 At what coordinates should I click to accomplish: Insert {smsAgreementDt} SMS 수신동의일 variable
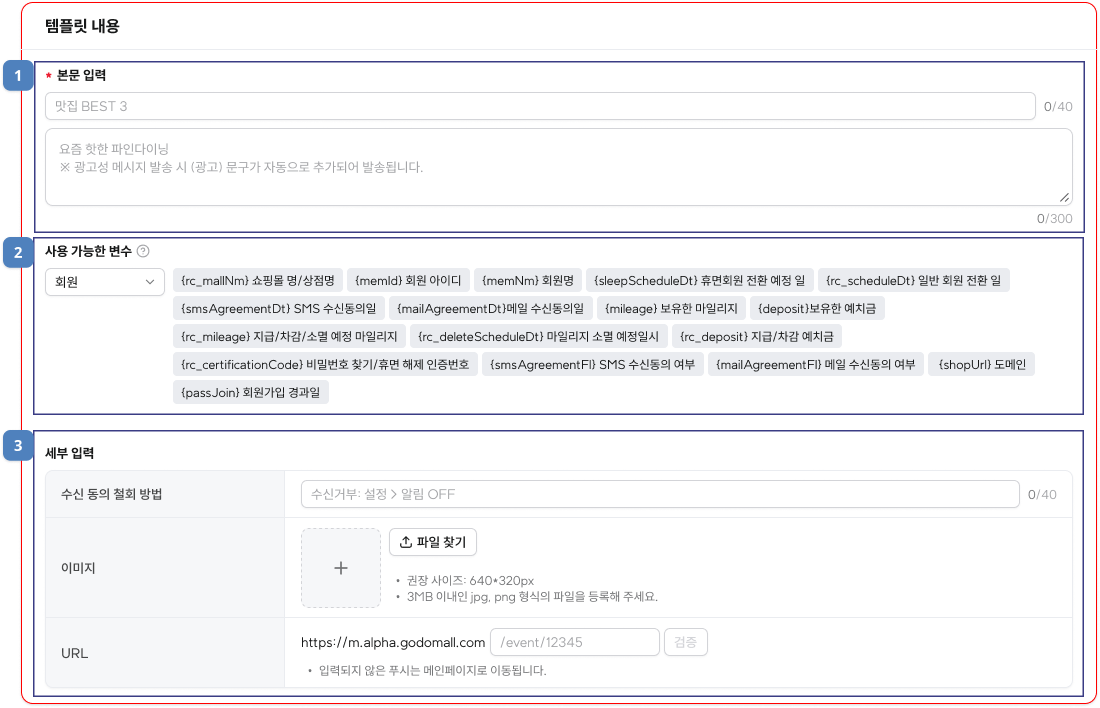click(277, 308)
